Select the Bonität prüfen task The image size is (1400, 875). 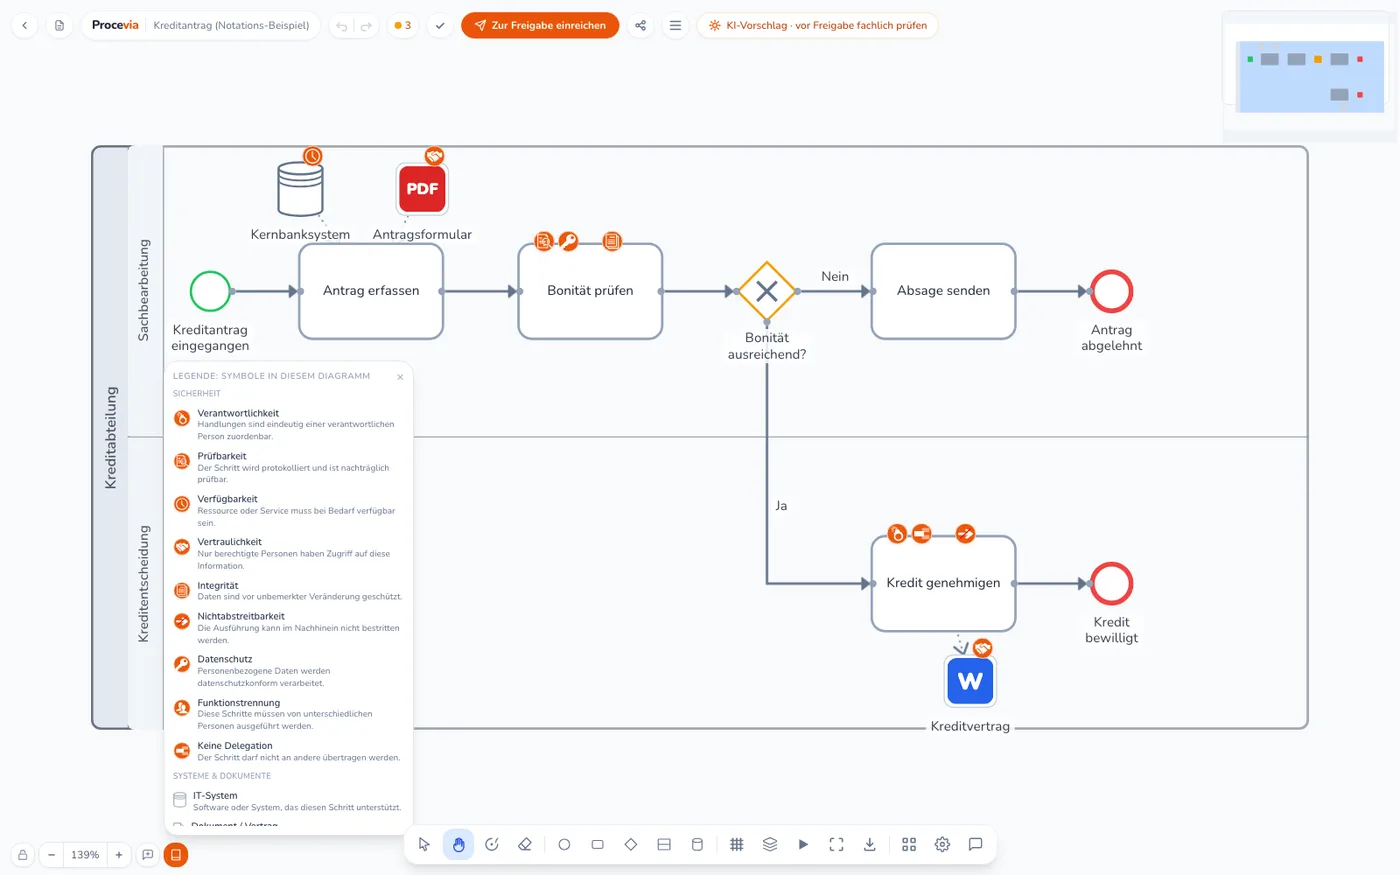click(x=590, y=291)
